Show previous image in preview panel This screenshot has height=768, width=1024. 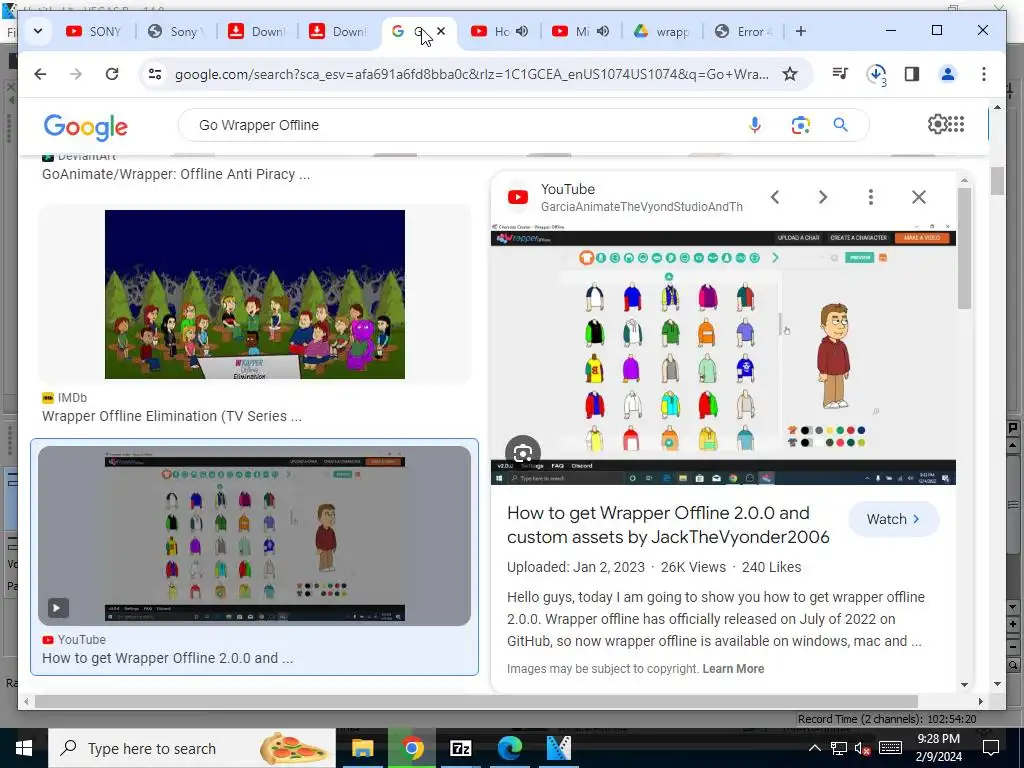(x=775, y=197)
